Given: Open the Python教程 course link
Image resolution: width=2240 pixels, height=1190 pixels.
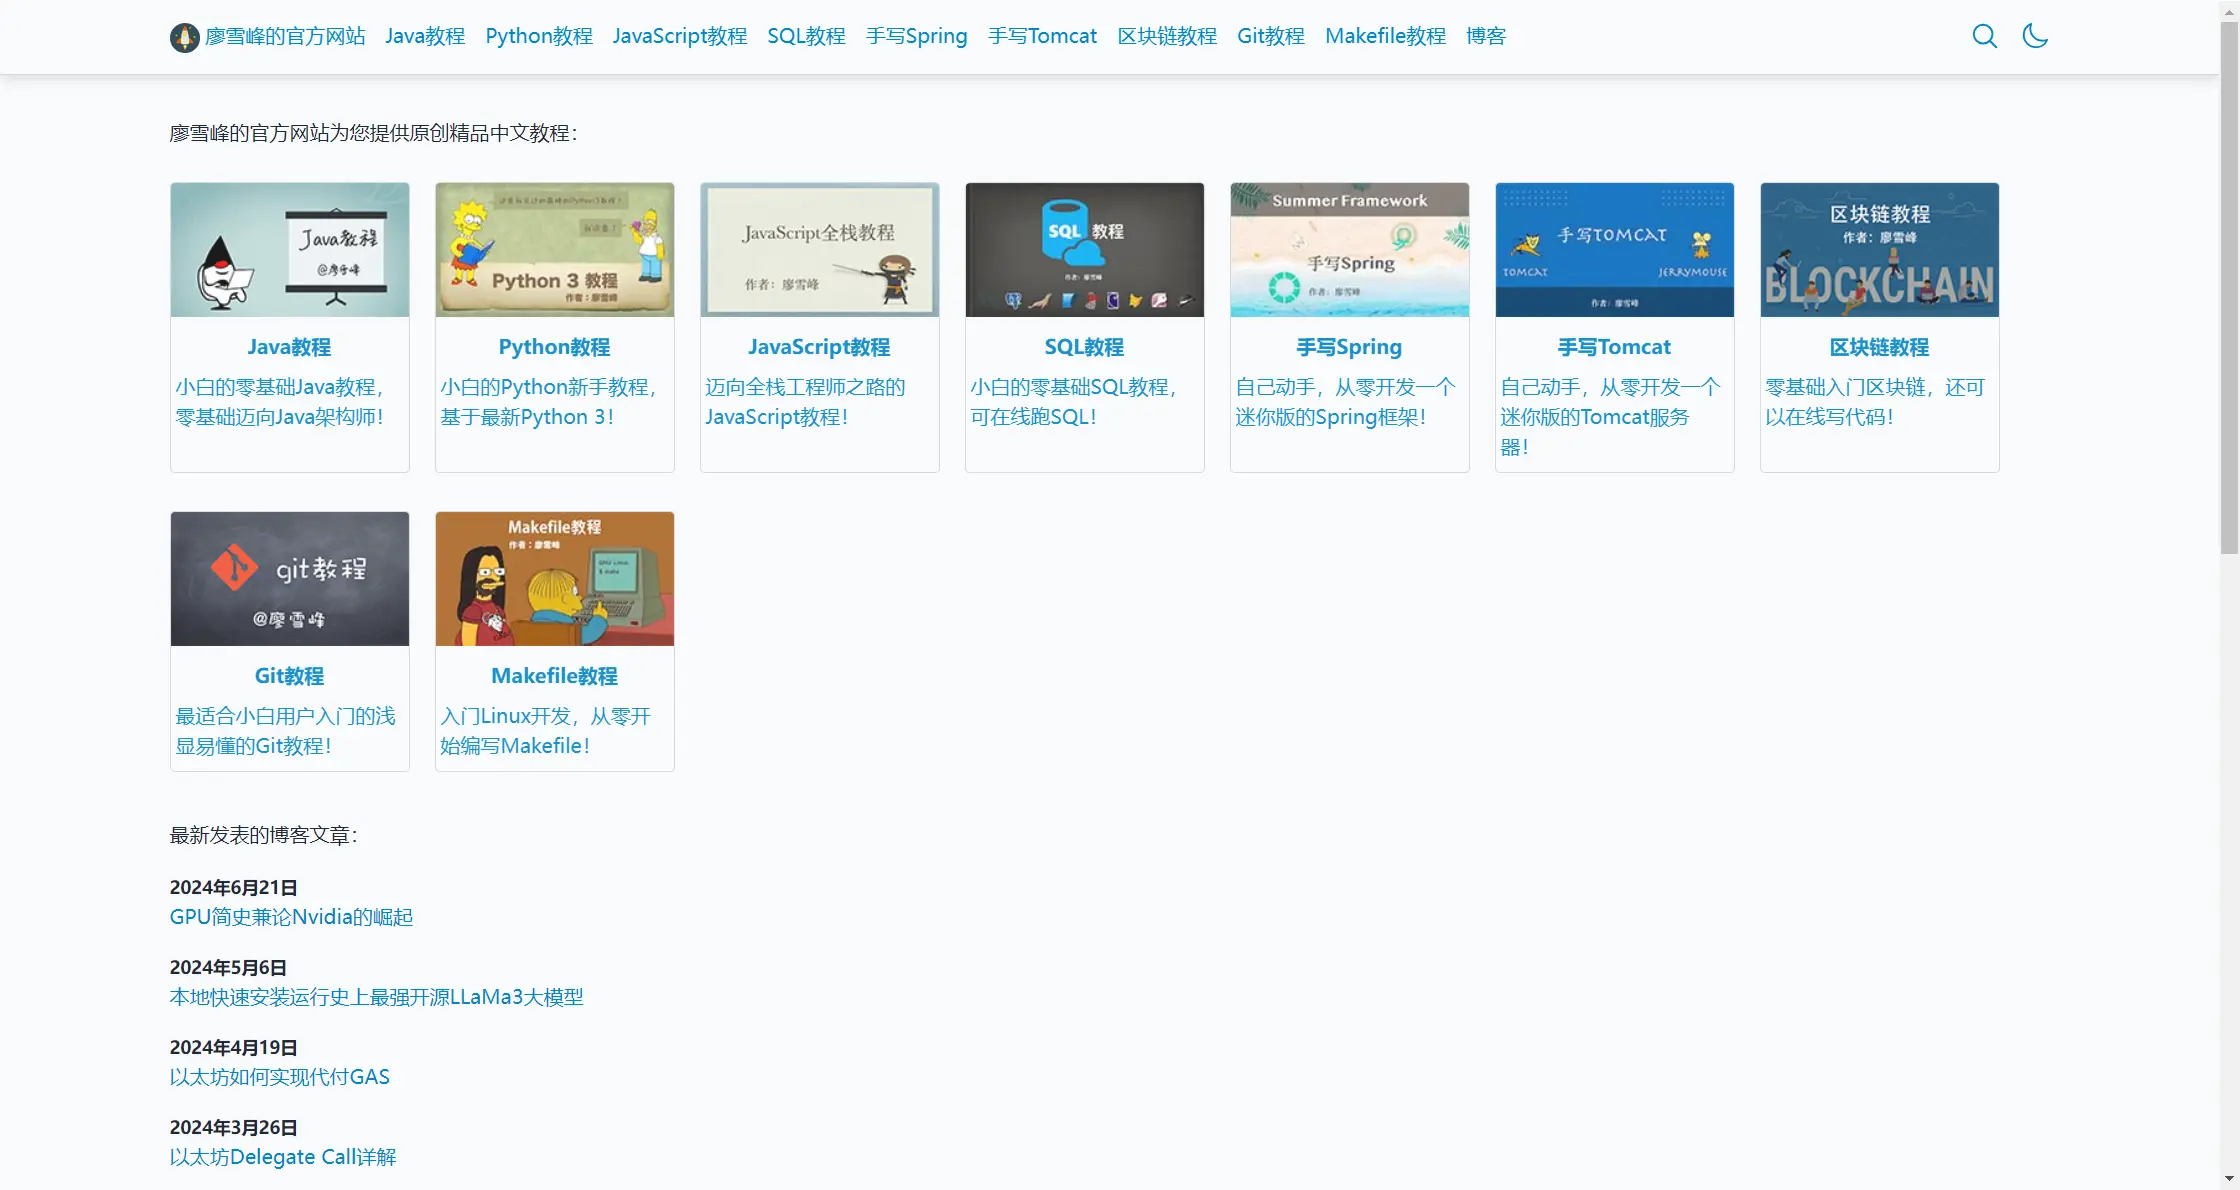Looking at the screenshot, I should click(554, 347).
